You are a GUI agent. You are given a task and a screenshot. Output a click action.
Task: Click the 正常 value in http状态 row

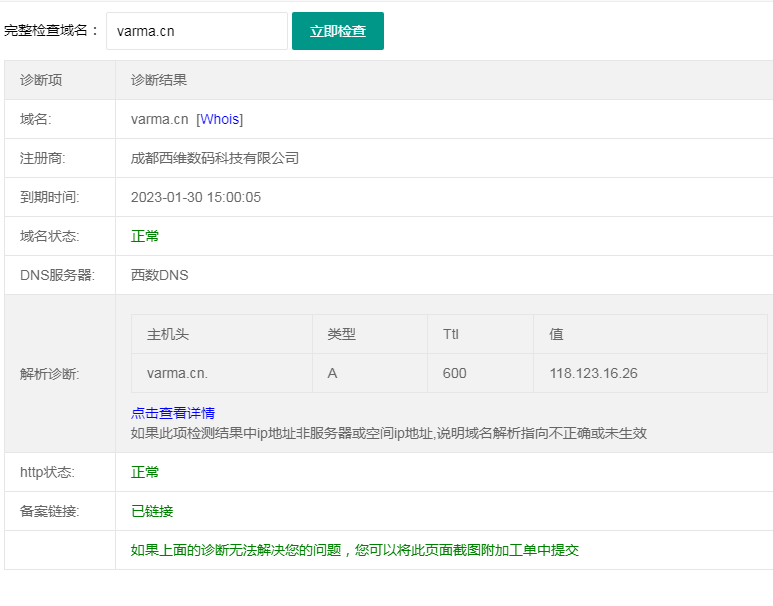coord(145,472)
